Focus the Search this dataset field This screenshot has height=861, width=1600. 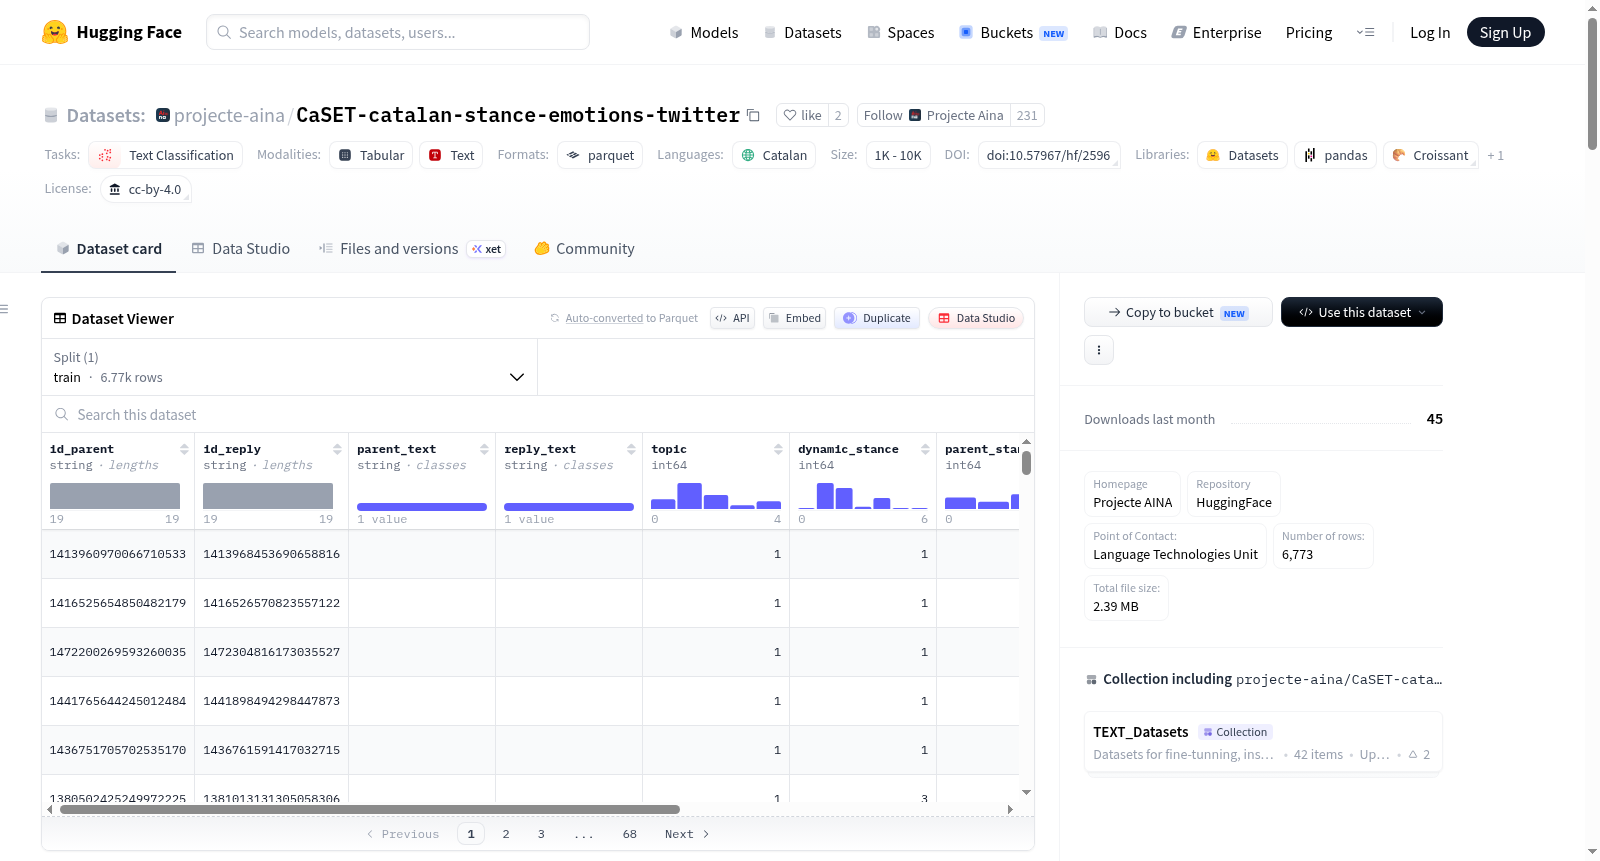click(x=538, y=415)
